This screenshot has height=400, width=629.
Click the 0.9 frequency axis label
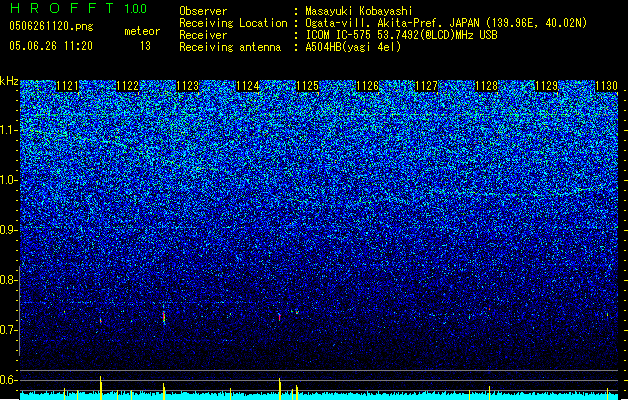pyautogui.click(x=8, y=230)
